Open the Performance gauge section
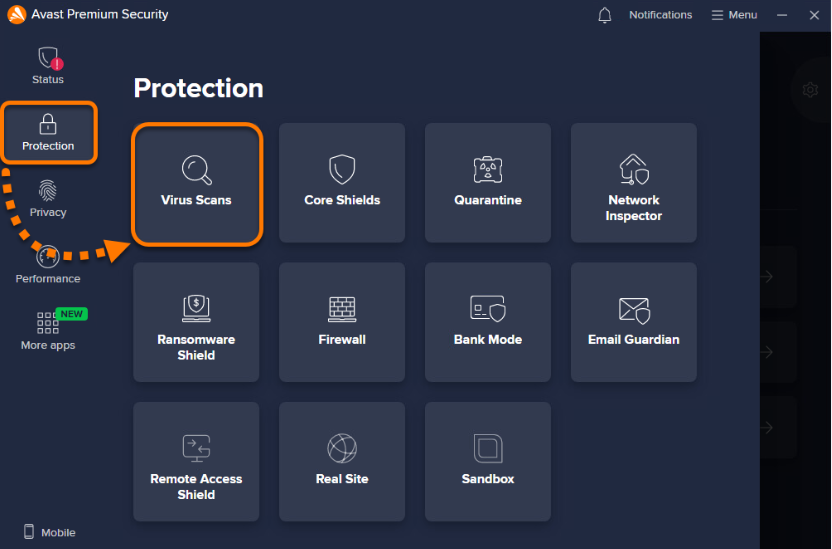This screenshot has height=549, width=832. (48, 265)
